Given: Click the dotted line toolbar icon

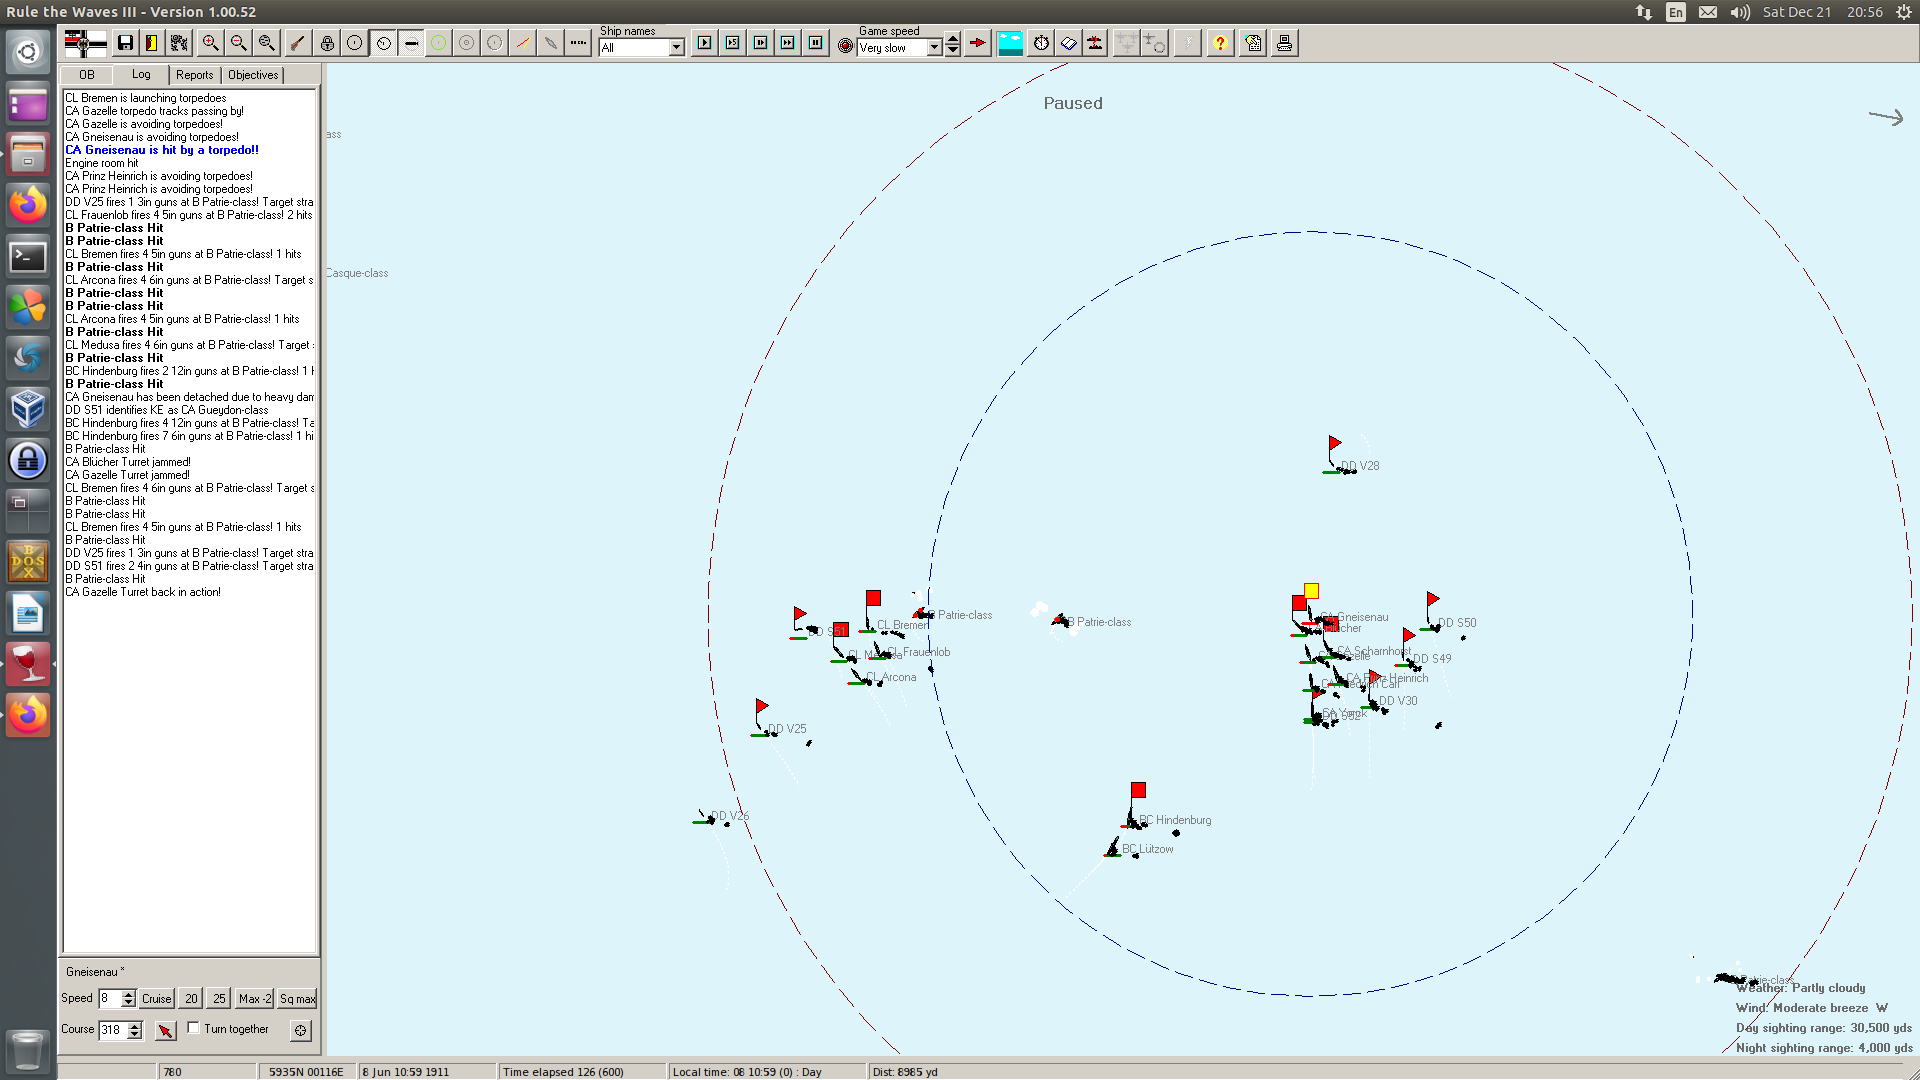Looking at the screenshot, I should 579,43.
